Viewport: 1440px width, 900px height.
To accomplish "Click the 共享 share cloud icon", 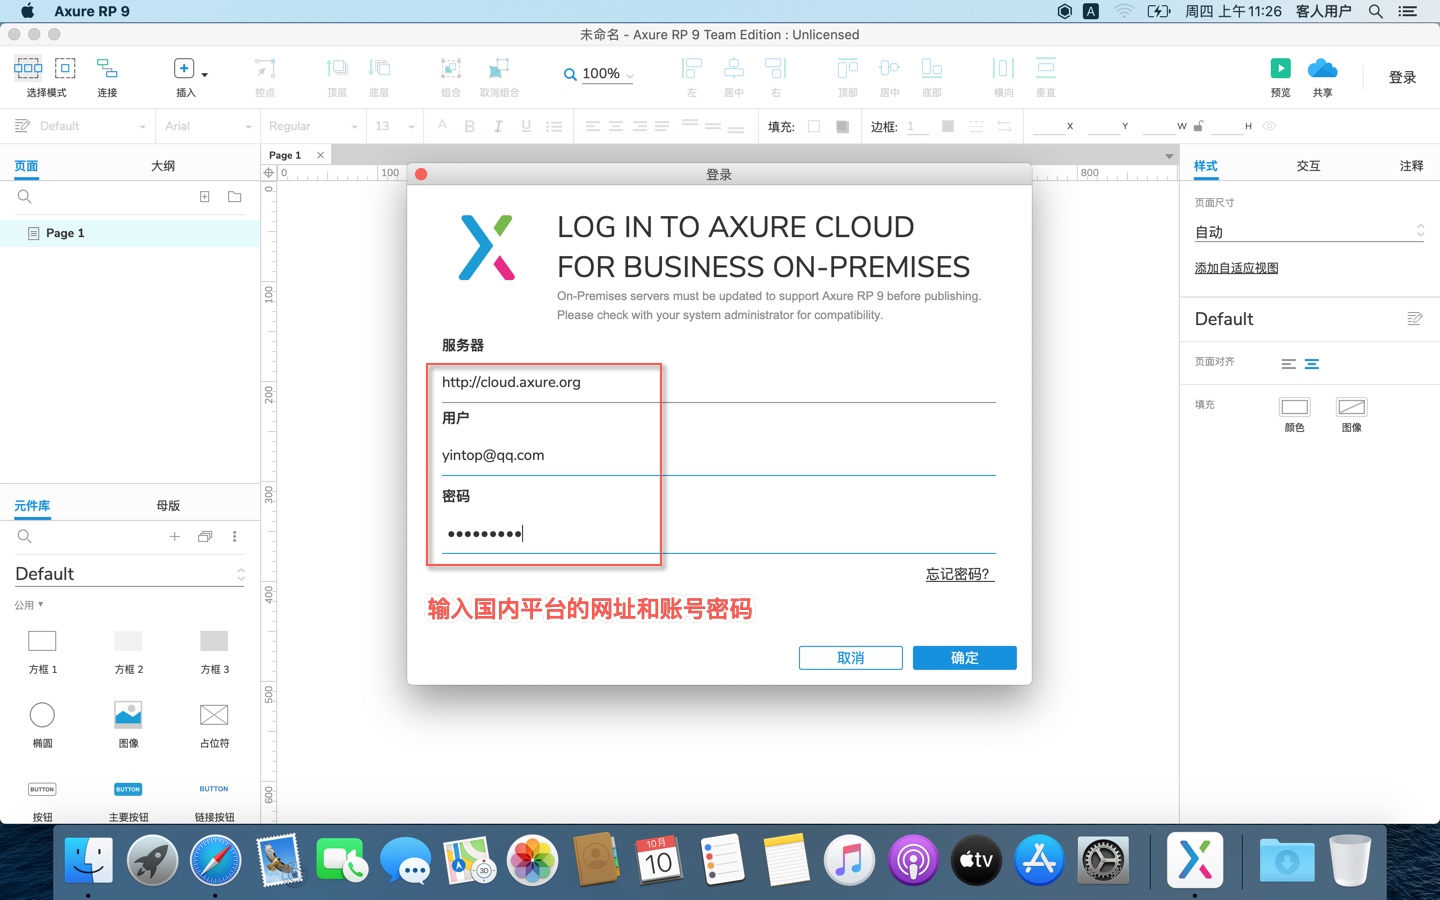I will pos(1322,68).
